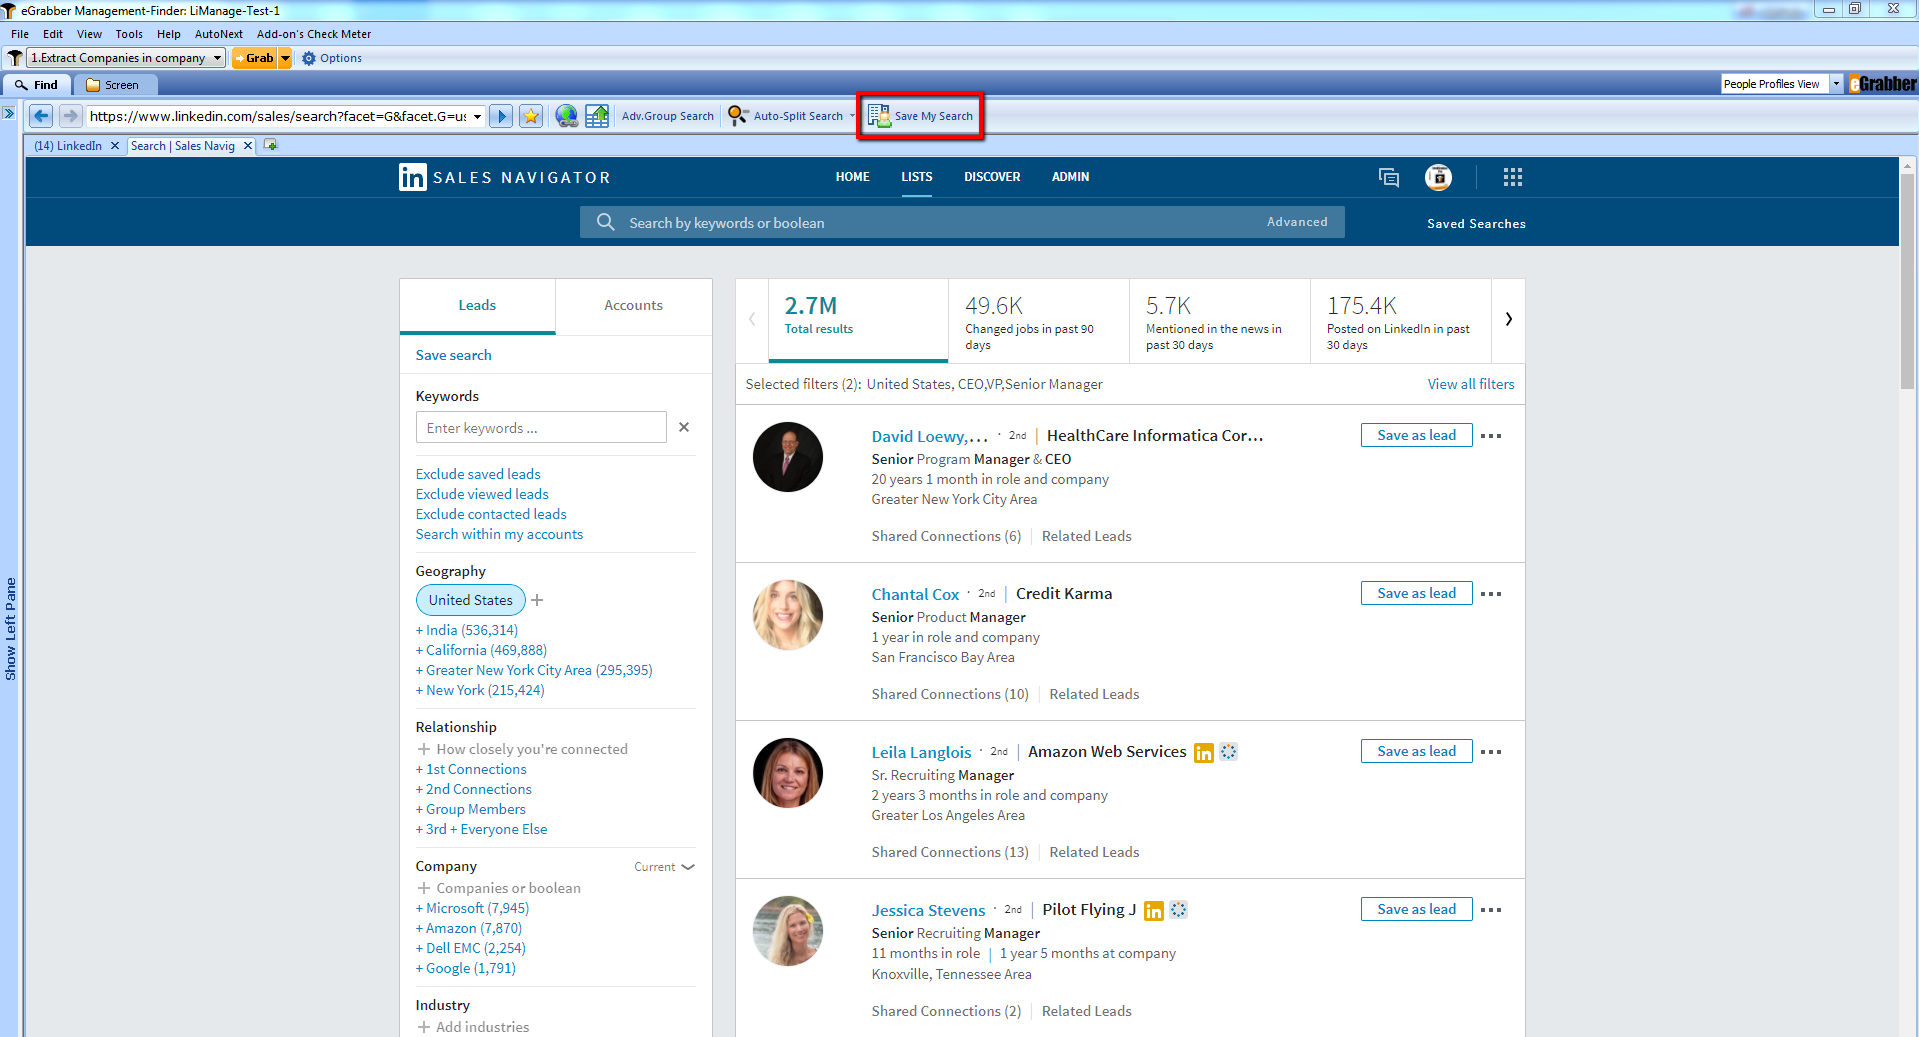Open the AutoNext menu
This screenshot has height=1037, width=1919.
(219, 34)
